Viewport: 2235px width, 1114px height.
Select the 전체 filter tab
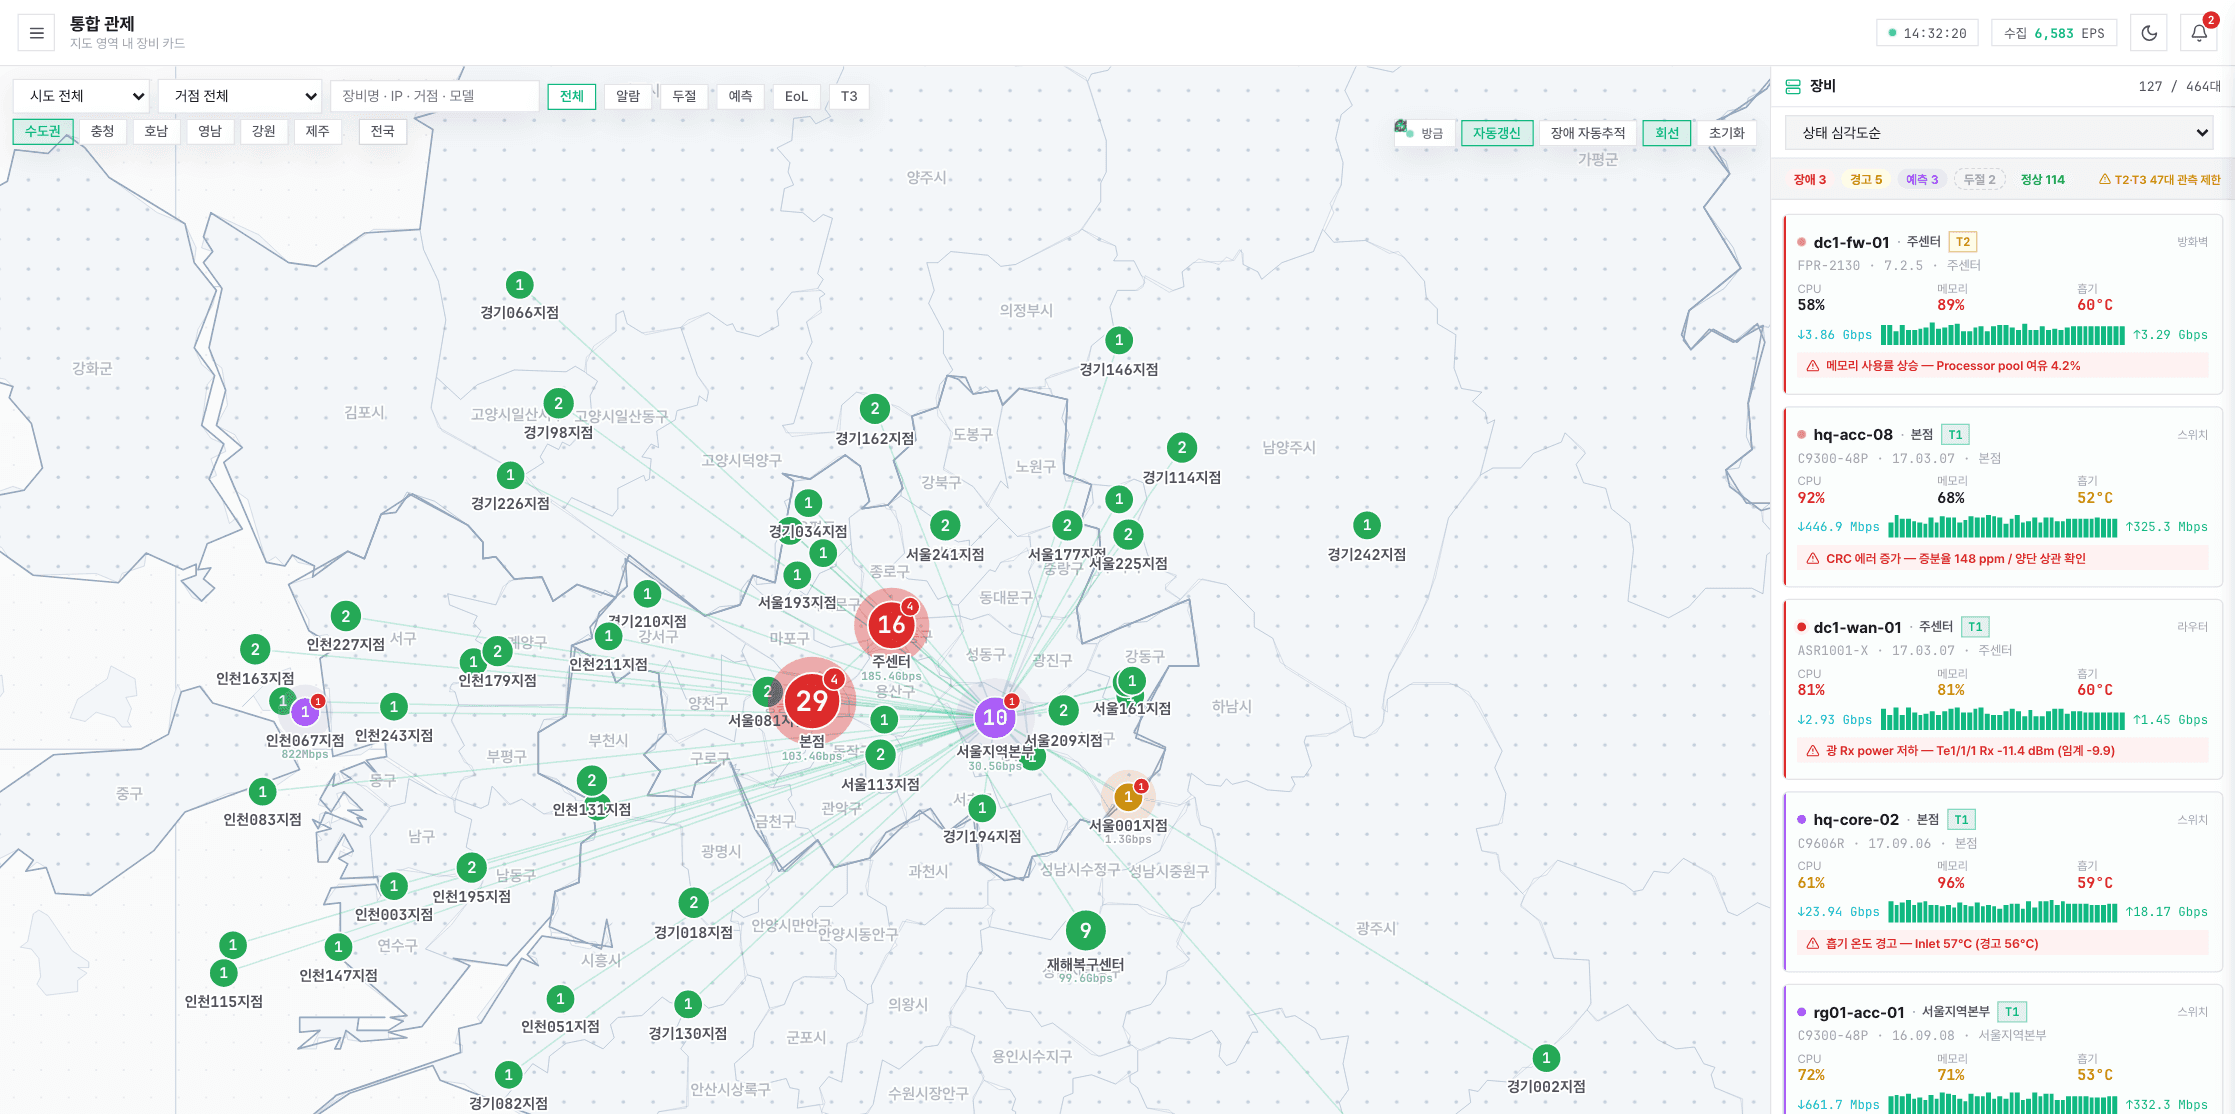point(572,96)
